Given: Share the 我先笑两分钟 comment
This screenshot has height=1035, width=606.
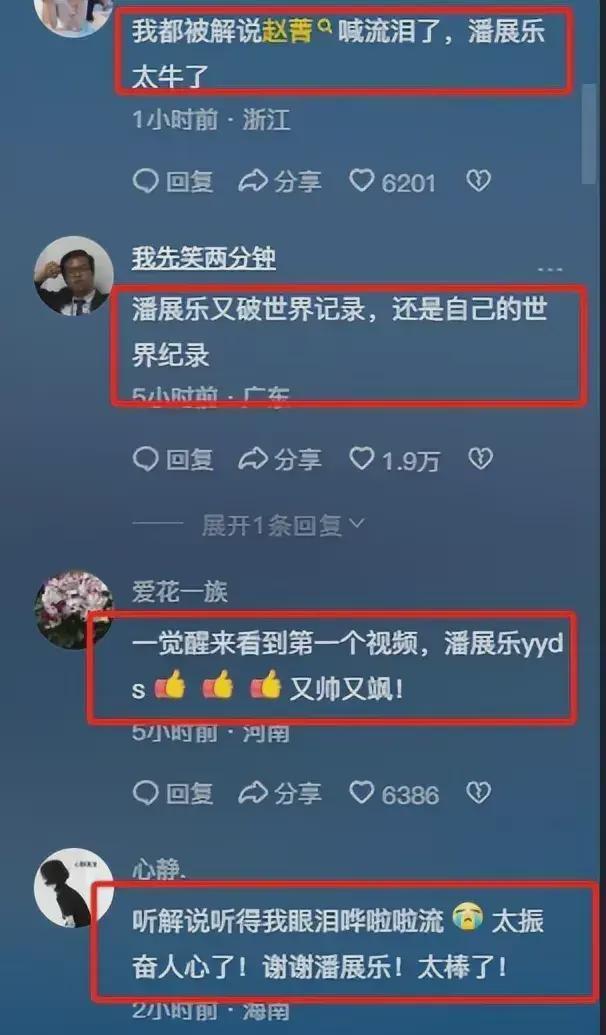Looking at the screenshot, I should point(280,459).
